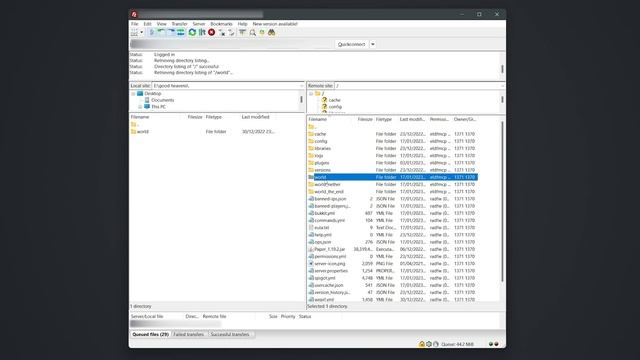Sort local list by Last modified column

pos(256,117)
